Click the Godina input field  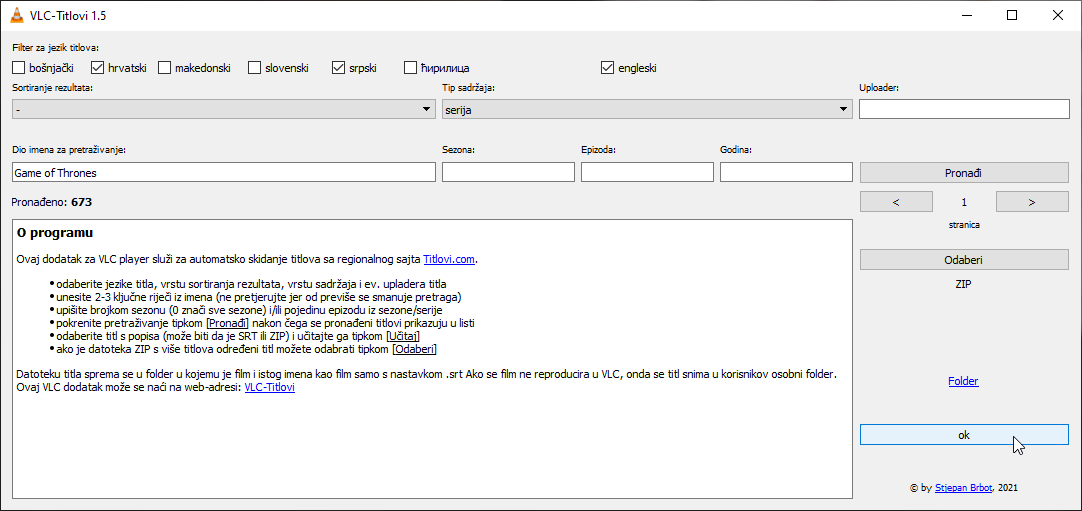[786, 172]
